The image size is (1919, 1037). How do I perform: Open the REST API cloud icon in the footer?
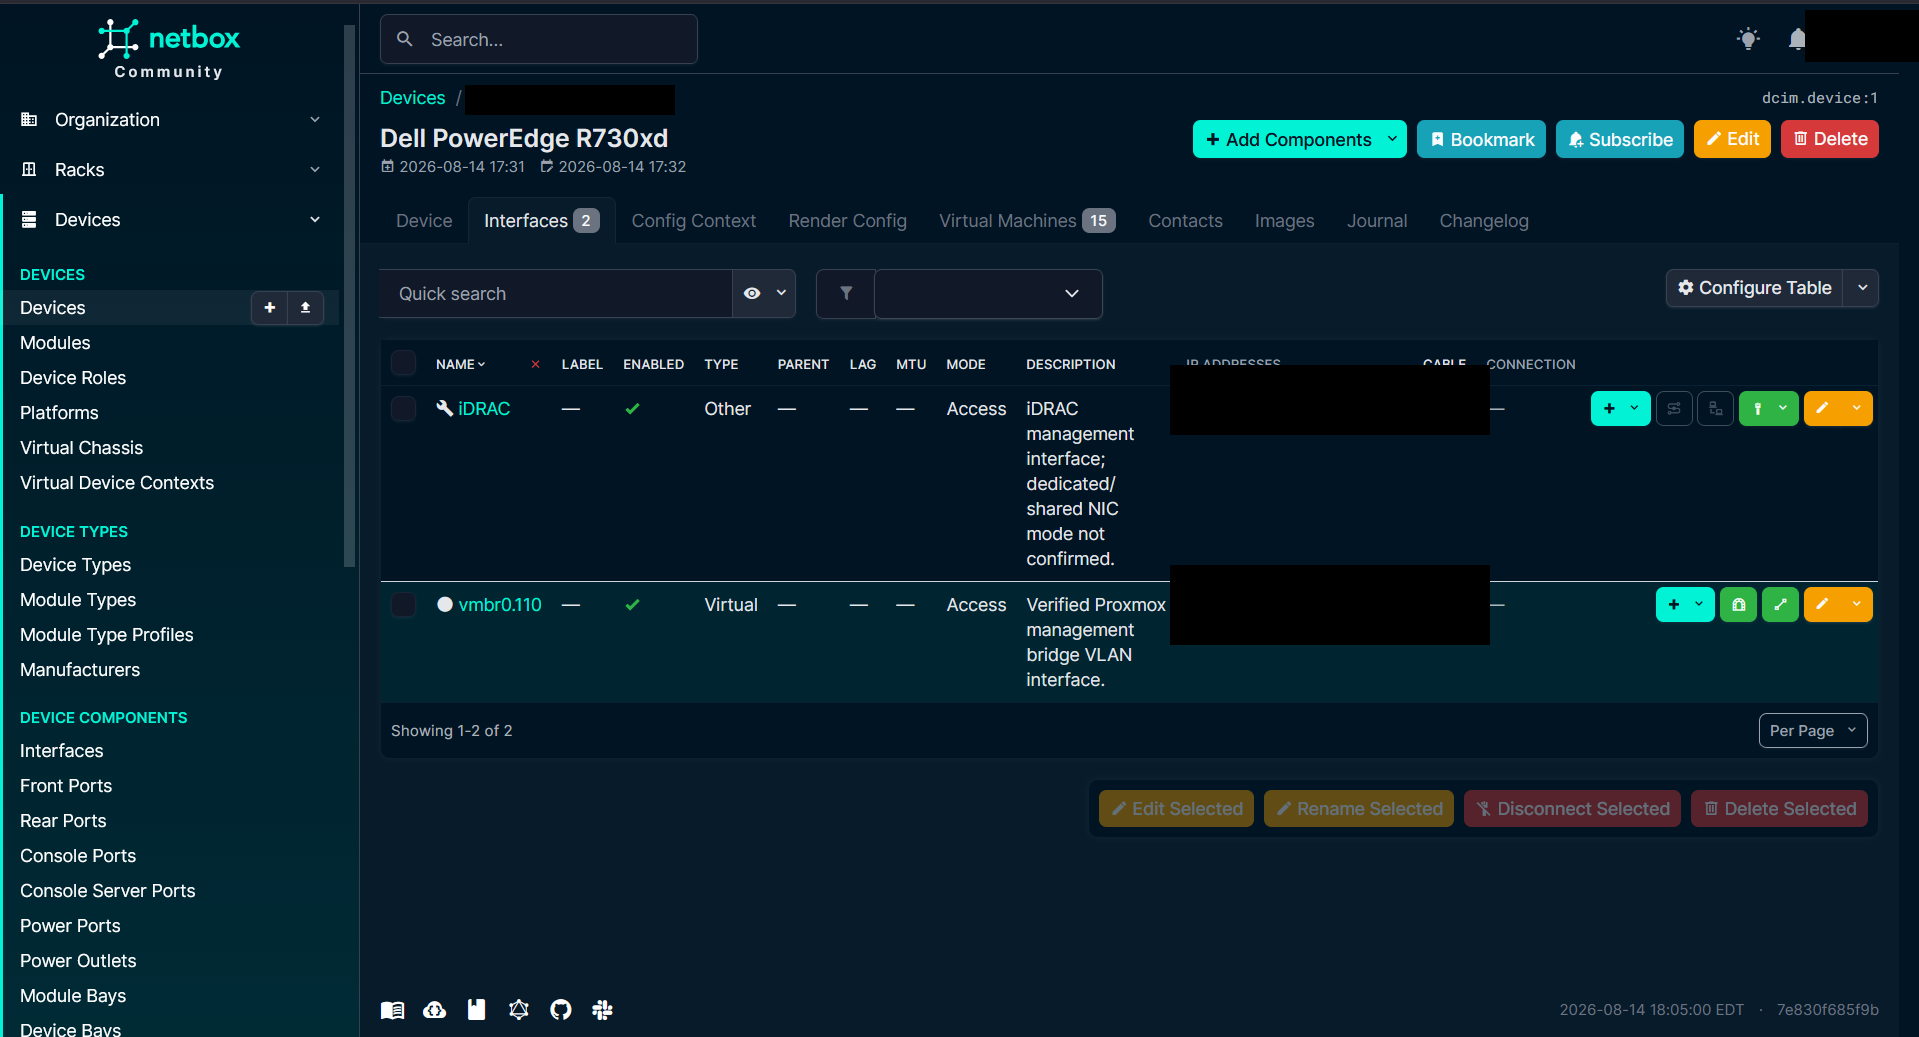(435, 1010)
